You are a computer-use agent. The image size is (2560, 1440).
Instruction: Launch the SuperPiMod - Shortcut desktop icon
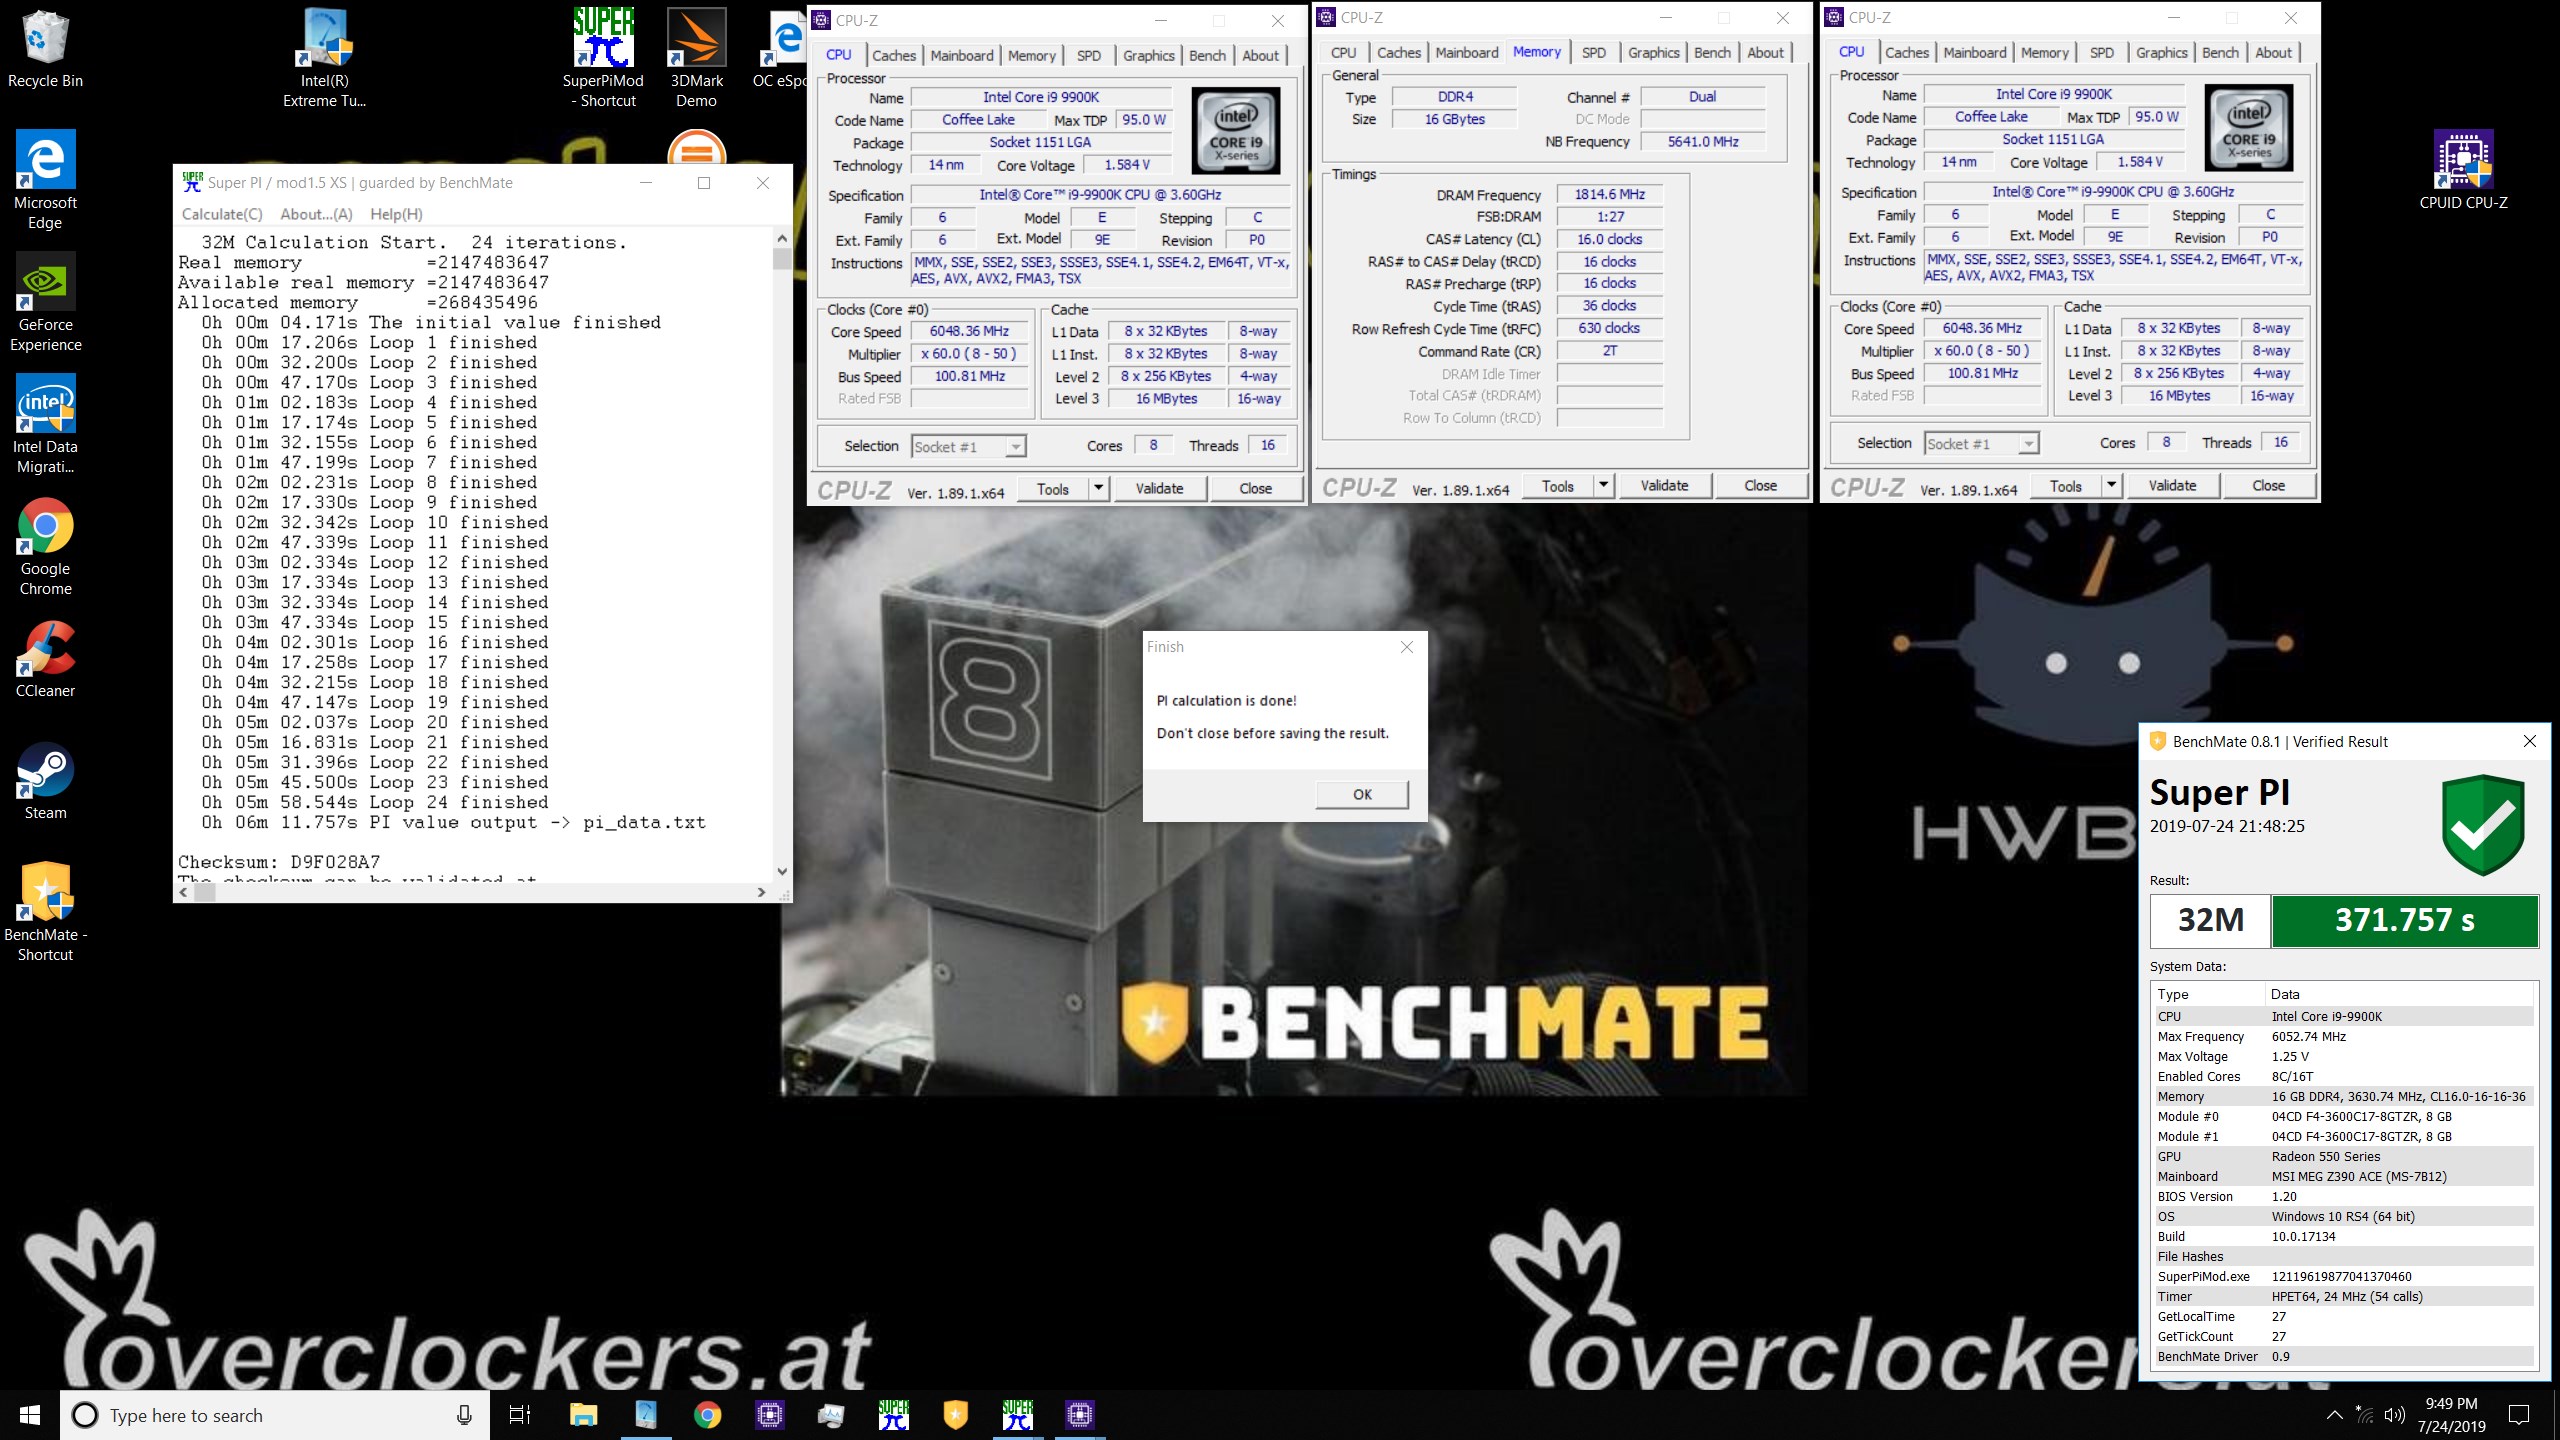click(x=603, y=58)
